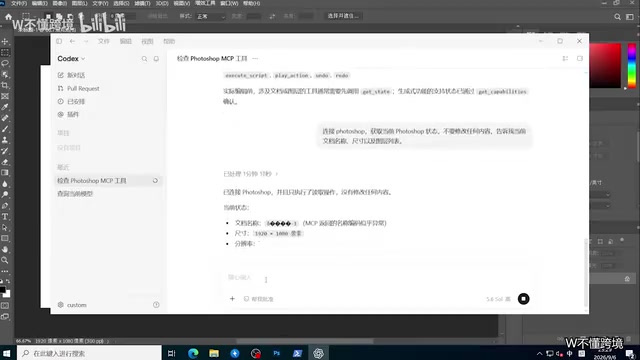Select the Path Selection tool
This screenshot has width=640, height=360.
tap(5, 228)
